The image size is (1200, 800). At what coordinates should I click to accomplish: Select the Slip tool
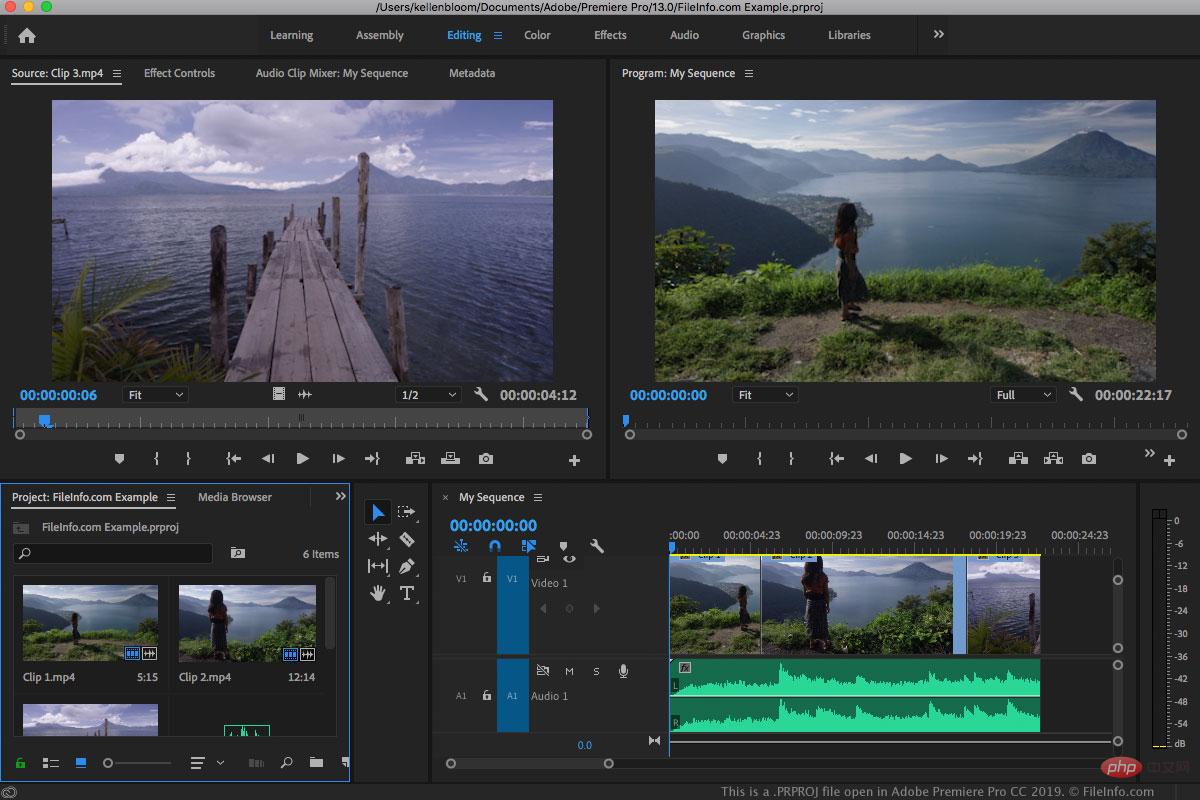point(378,566)
